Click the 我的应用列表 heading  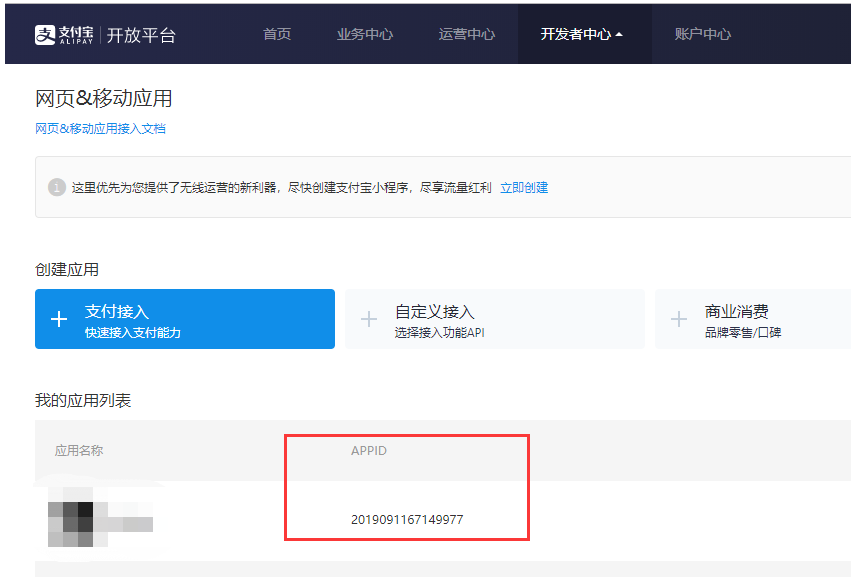[x=83, y=401]
